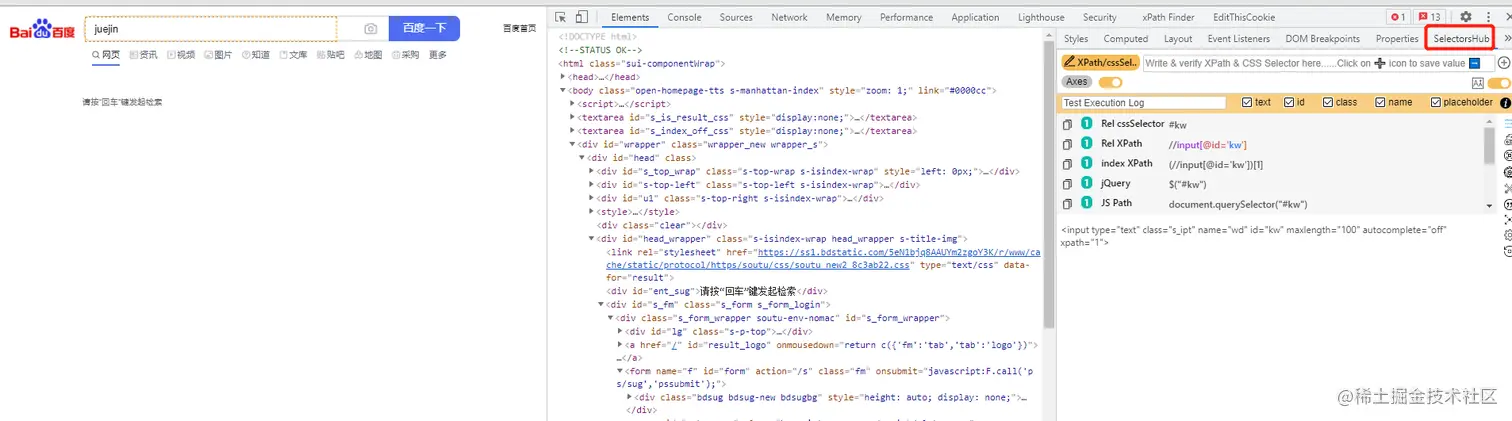
Task: Click the info icon next to placeholder checkbox
Action: (1504, 102)
